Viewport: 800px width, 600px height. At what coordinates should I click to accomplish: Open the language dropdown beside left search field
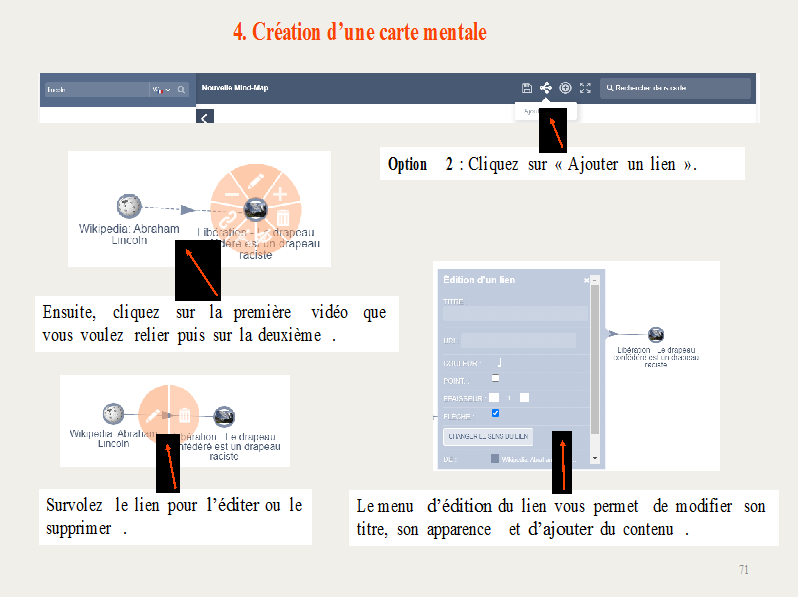(161, 90)
